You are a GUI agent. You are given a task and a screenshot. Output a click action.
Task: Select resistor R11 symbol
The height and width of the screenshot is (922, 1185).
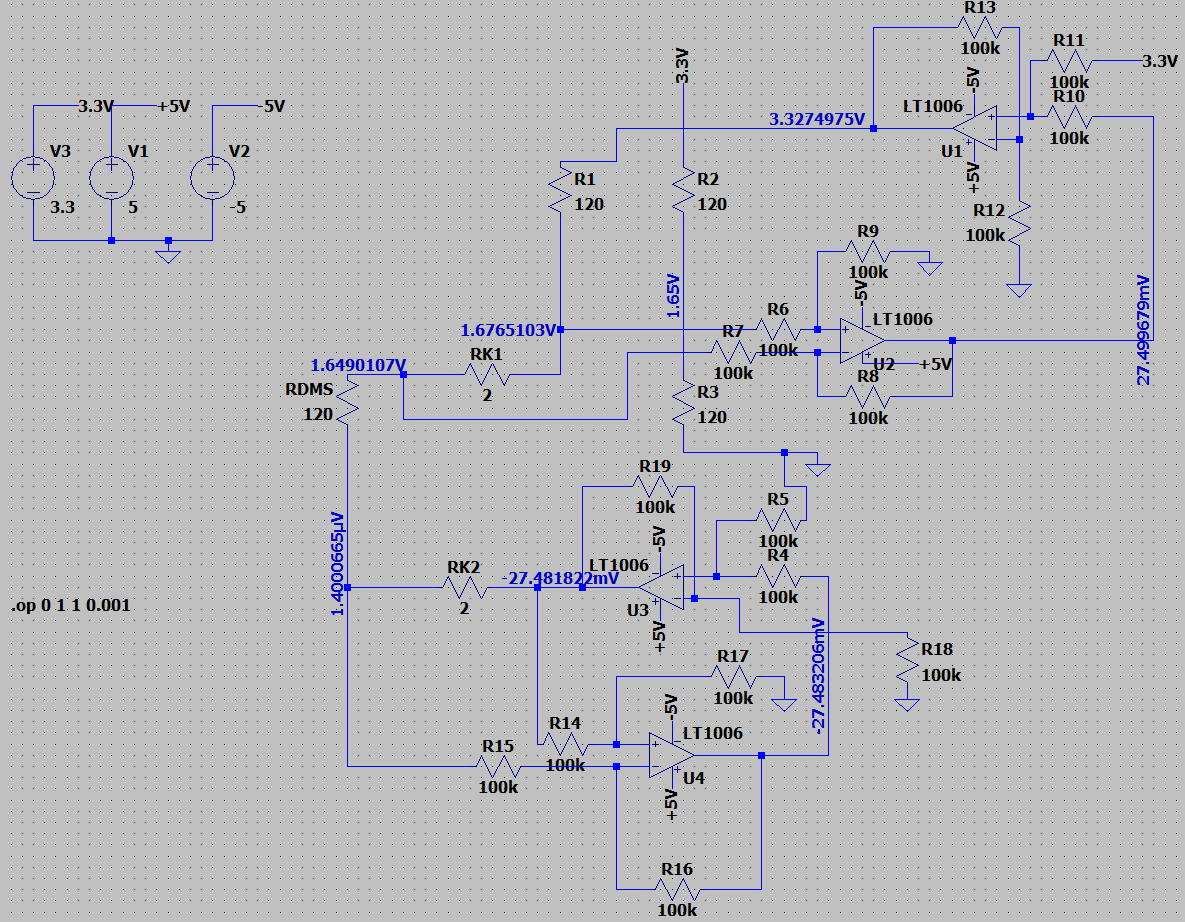coord(1069,61)
